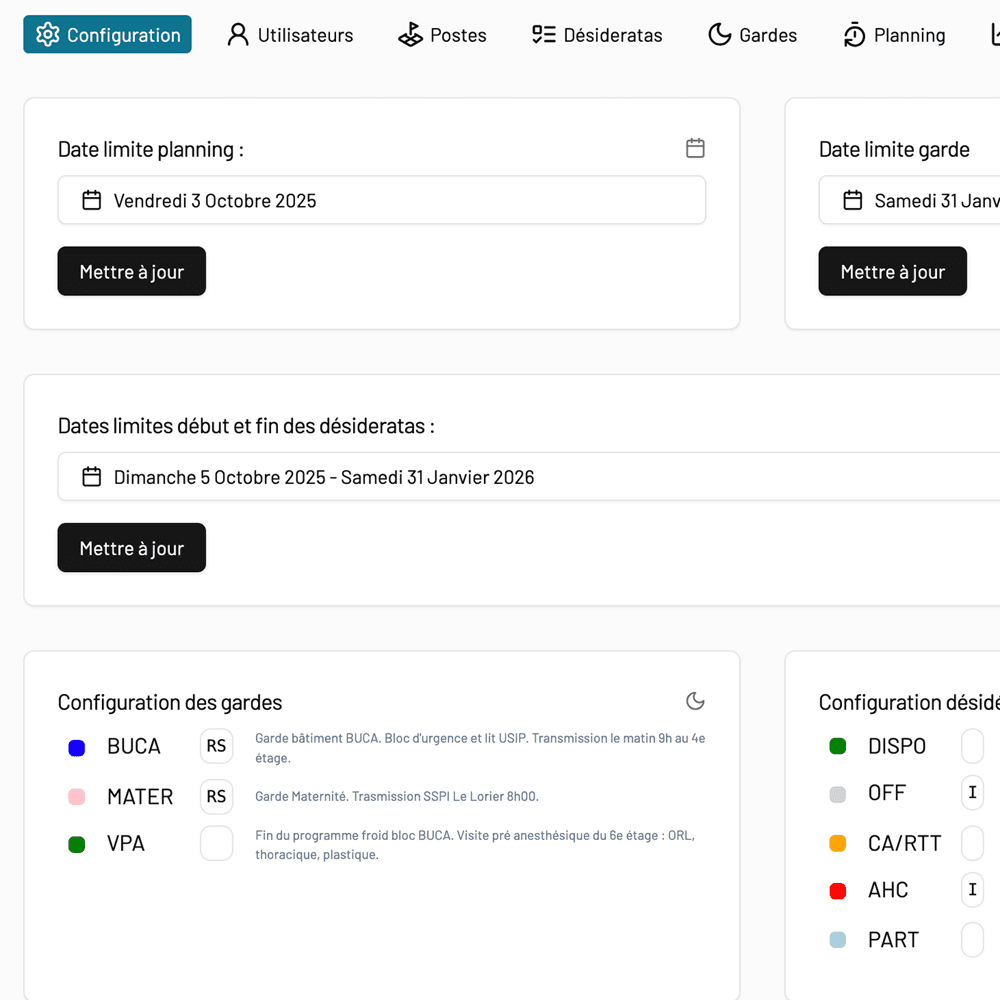Toggle the empty box next to VPA
The height and width of the screenshot is (1000, 1000).
pos(216,843)
